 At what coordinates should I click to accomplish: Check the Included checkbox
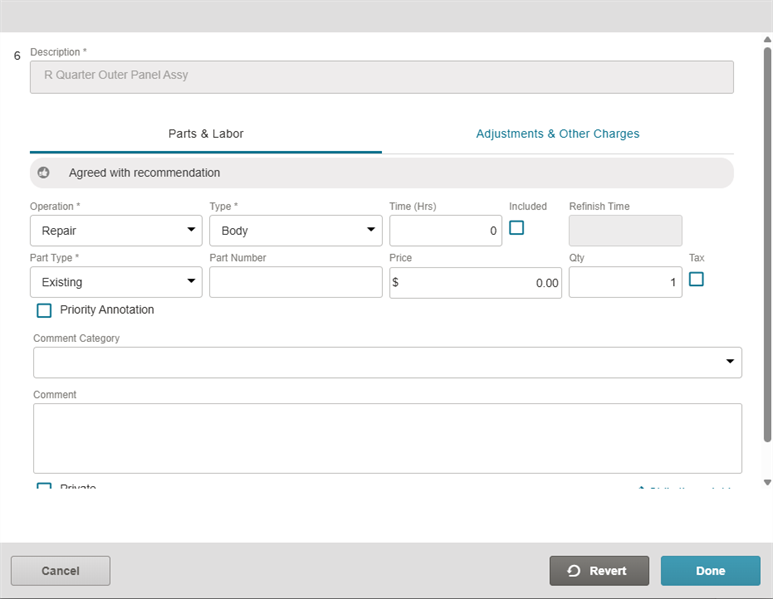[516, 228]
